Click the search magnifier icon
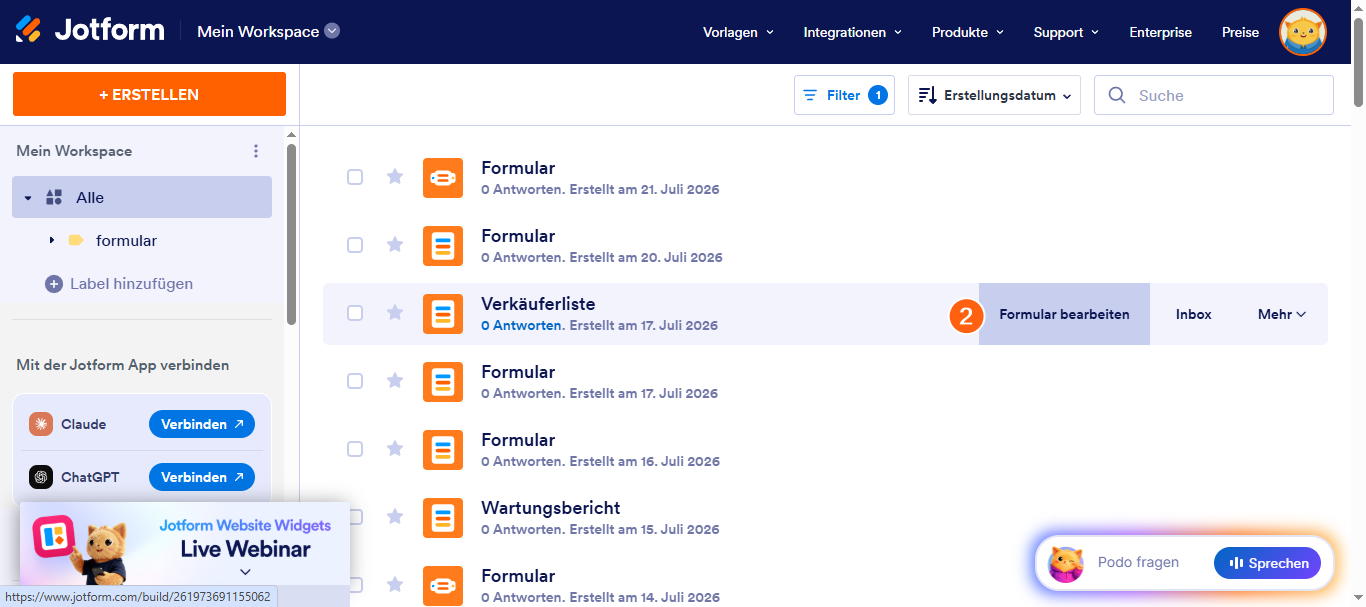1366x607 pixels. (1117, 95)
